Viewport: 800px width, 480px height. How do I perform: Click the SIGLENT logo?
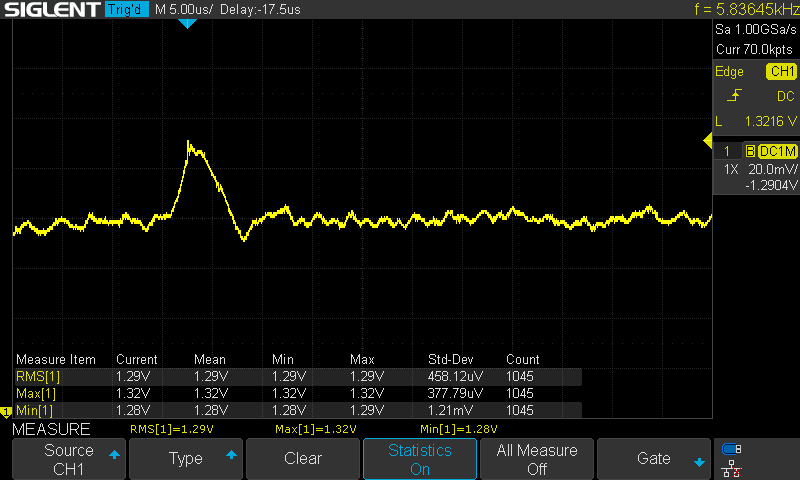pyautogui.click(x=52, y=9)
